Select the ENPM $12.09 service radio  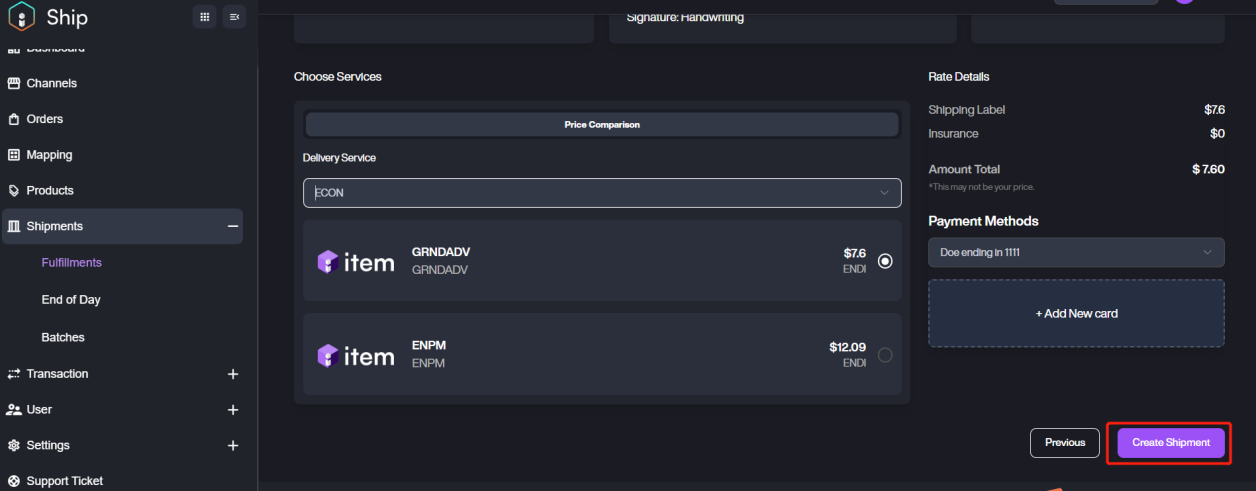tap(885, 354)
